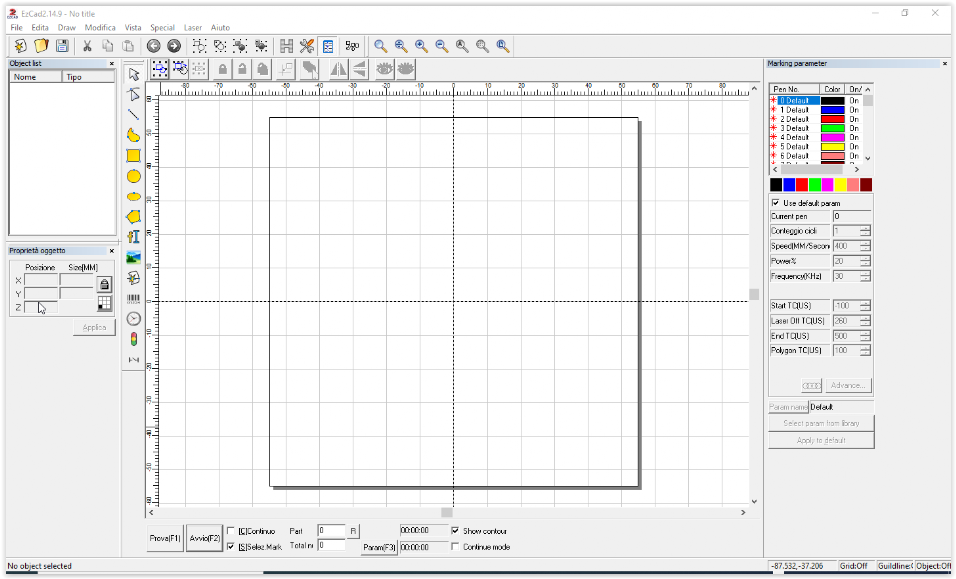Select the rectangle drawing tool
Image resolution: width=956 pixels, height=579 pixels.
click(x=133, y=155)
